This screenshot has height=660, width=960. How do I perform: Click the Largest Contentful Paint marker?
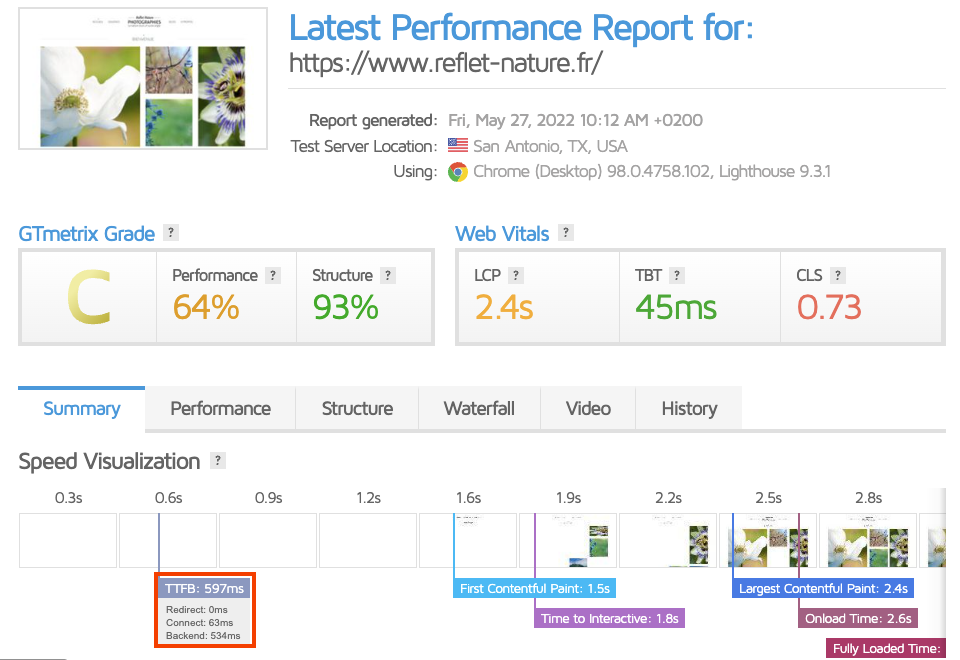click(x=823, y=588)
